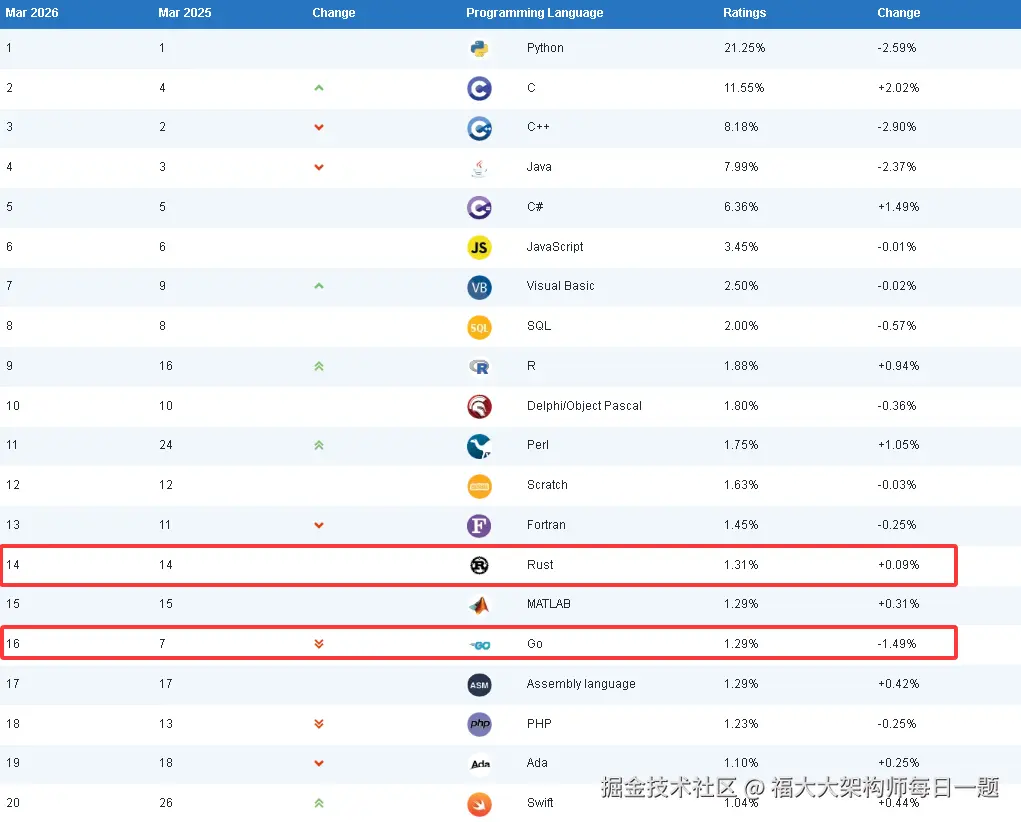Click Python's 21.25% rating
Viewport: 1021px width, 822px height.
(744, 48)
